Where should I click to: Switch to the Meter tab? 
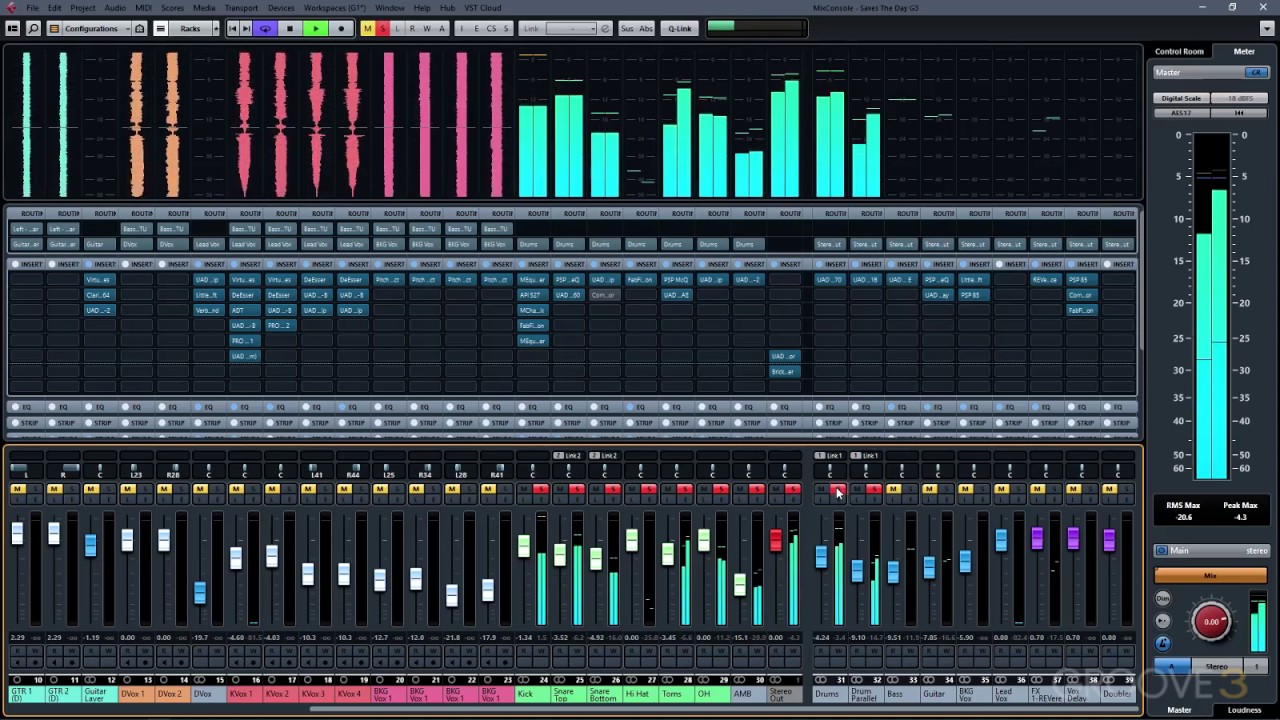1244,51
